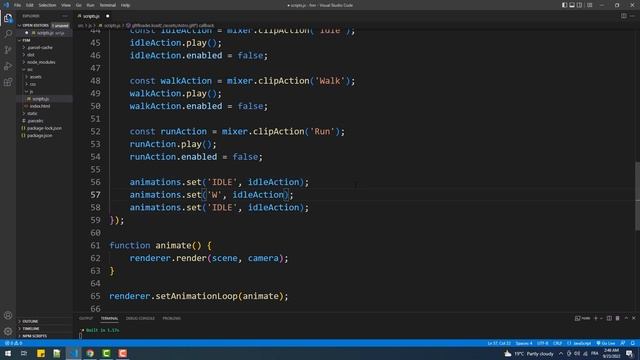Split the terminal pane
Image resolution: width=640 pixels, height=360 pixels.
(x=609, y=318)
